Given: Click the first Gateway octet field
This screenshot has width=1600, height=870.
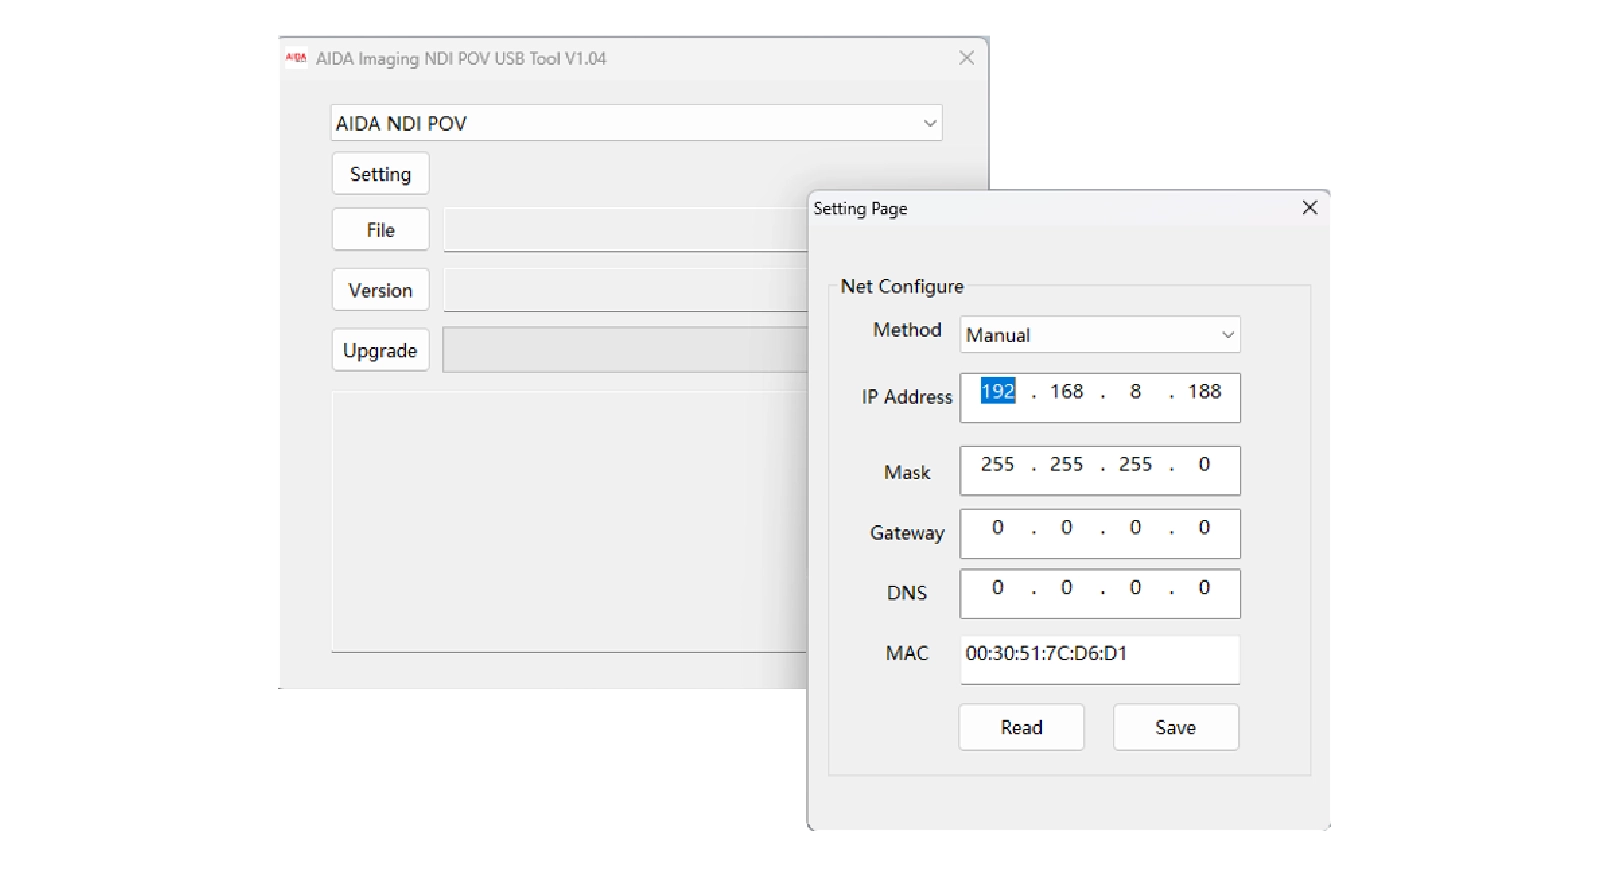Looking at the screenshot, I should tap(997, 527).
